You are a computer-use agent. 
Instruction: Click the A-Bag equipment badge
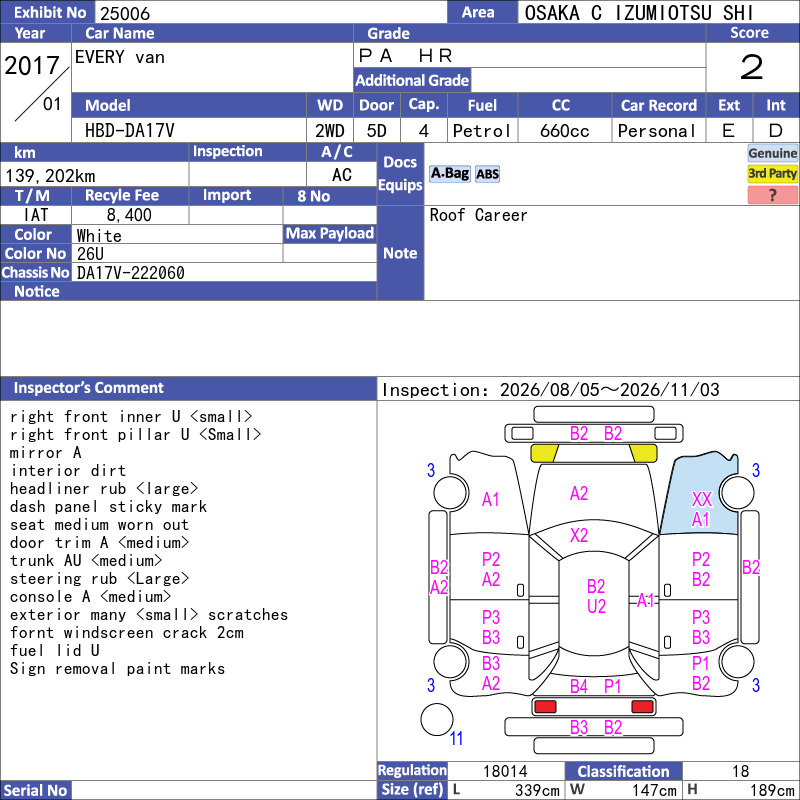tap(449, 174)
